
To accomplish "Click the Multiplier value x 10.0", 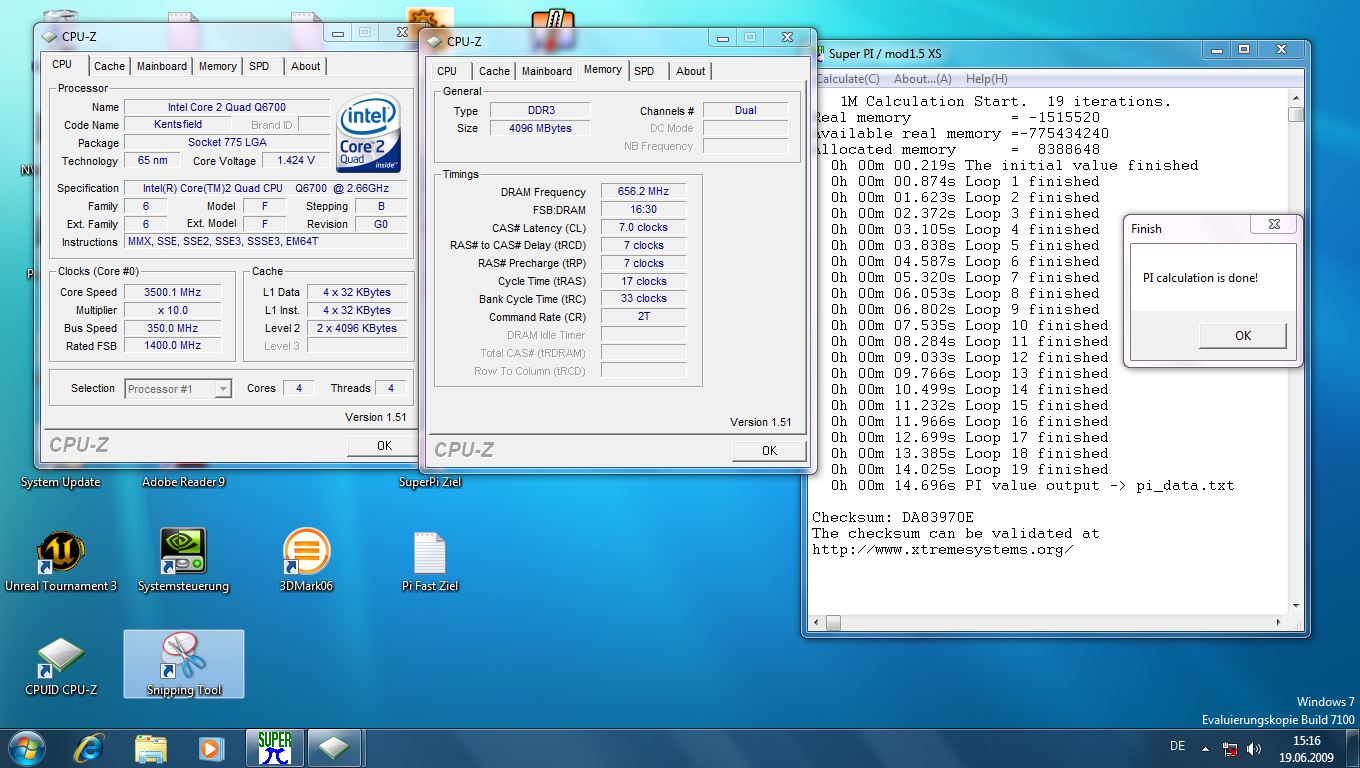I will tap(172, 310).
